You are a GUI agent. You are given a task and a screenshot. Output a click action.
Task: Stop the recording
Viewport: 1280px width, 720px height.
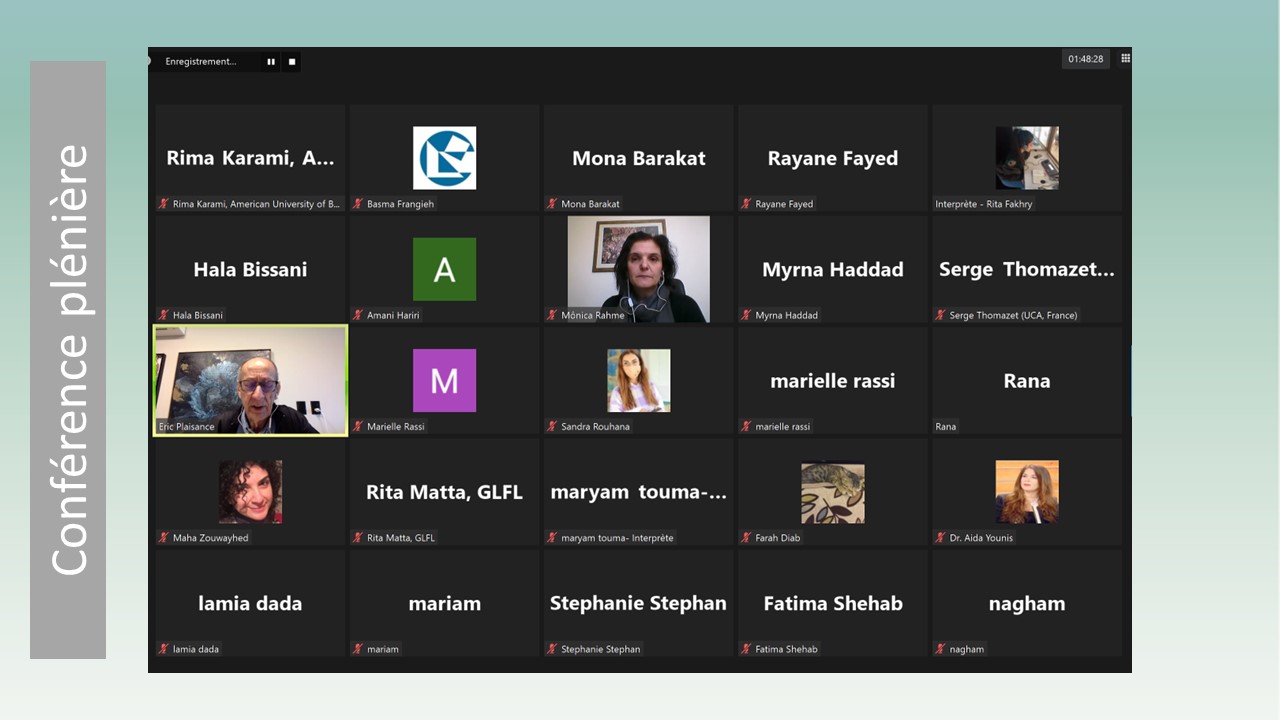click(292, 62)
